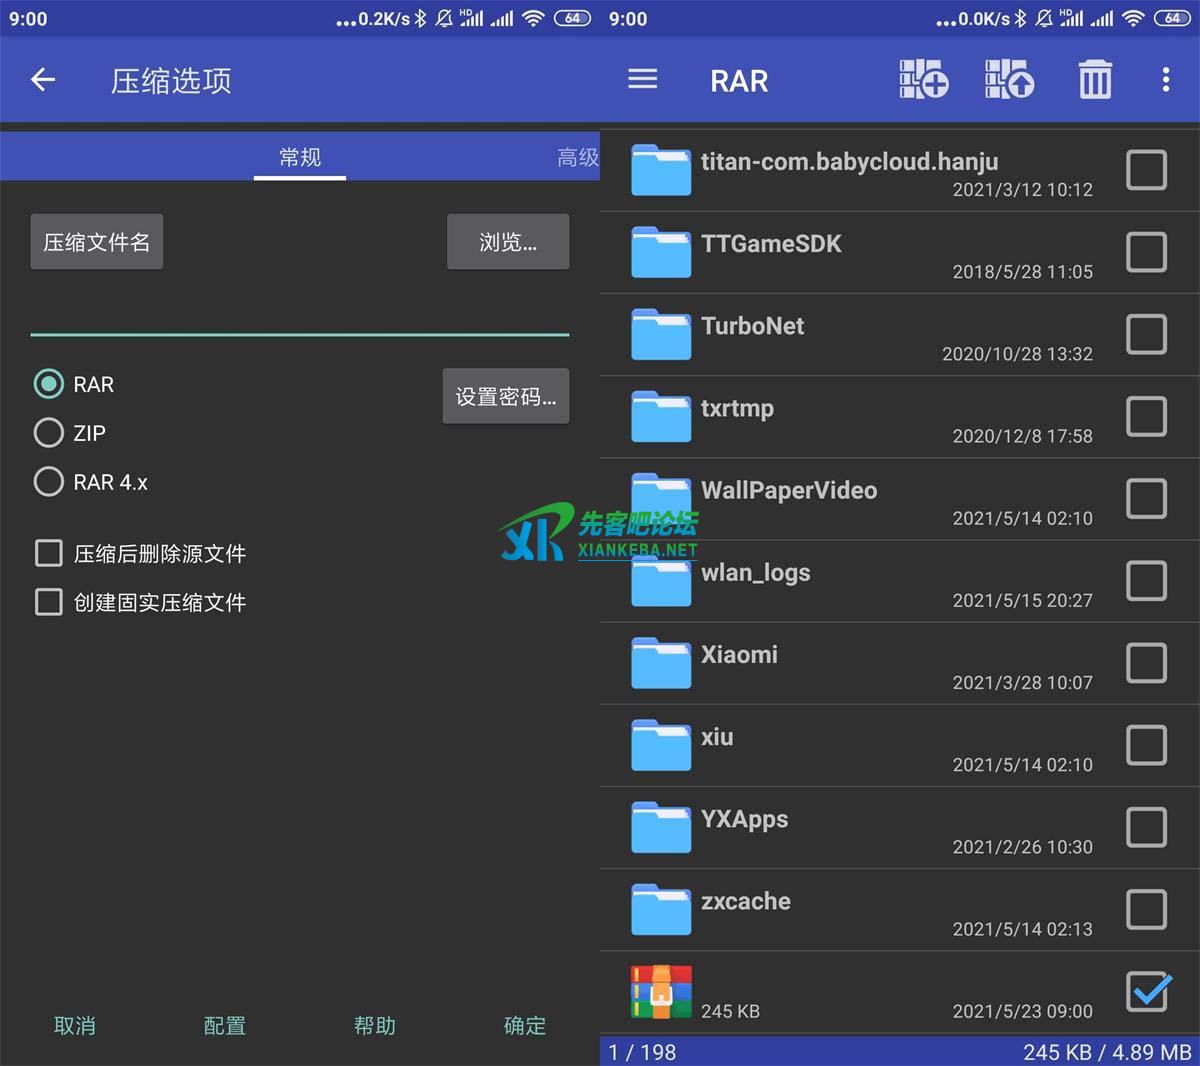This screenshot has width=1200, height=1066.
Task: Tap the back arrow in 压缩选项 header
Action: pyautogui.click(x=43, y=80)
